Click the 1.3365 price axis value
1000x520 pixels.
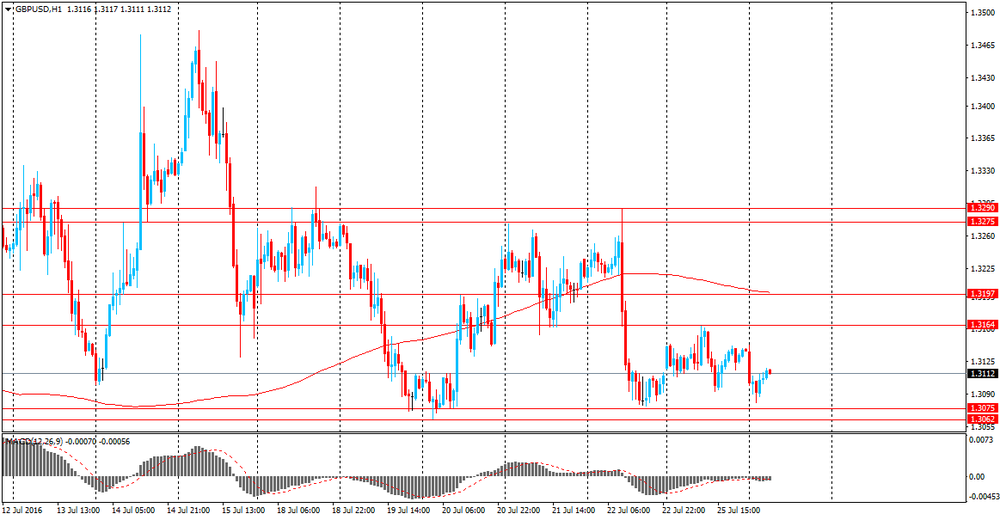[983, 138]
